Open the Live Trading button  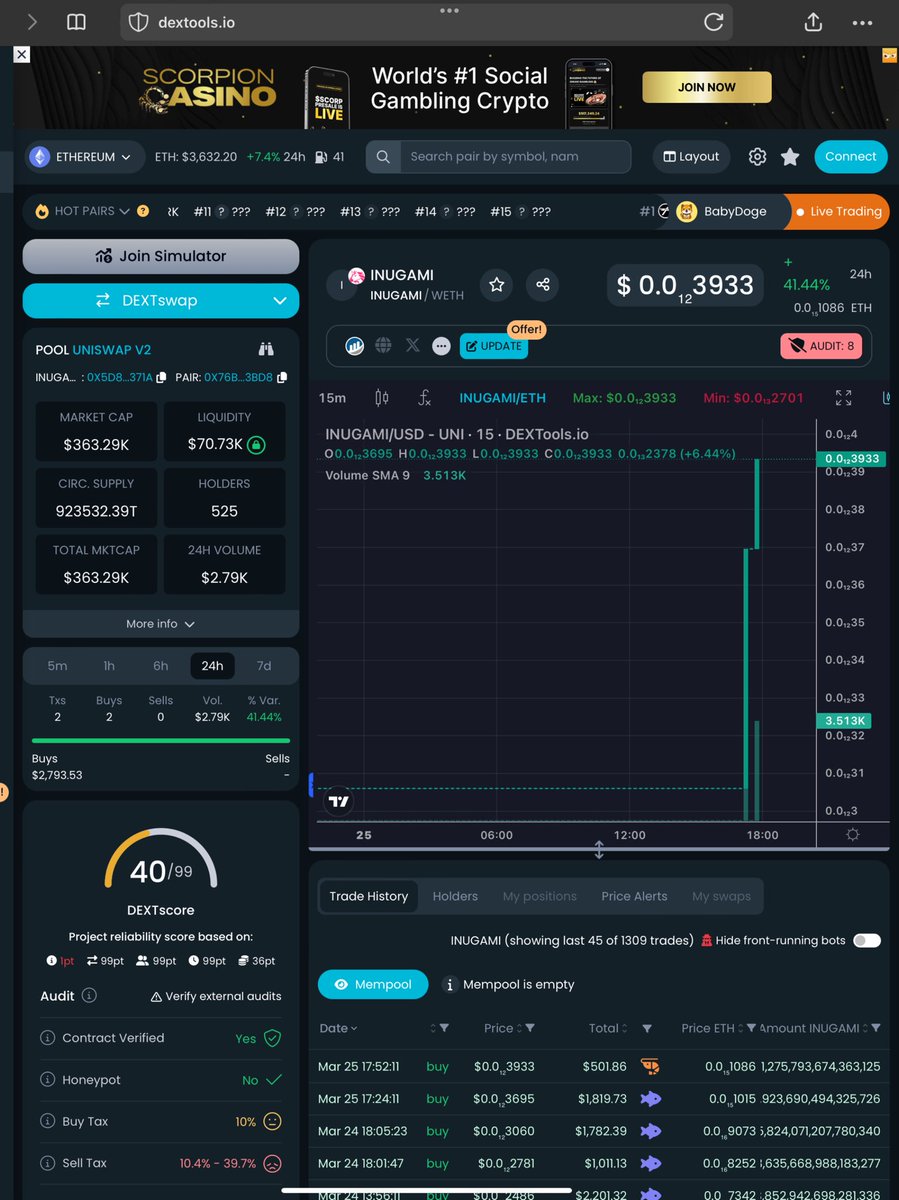[838, 211]
